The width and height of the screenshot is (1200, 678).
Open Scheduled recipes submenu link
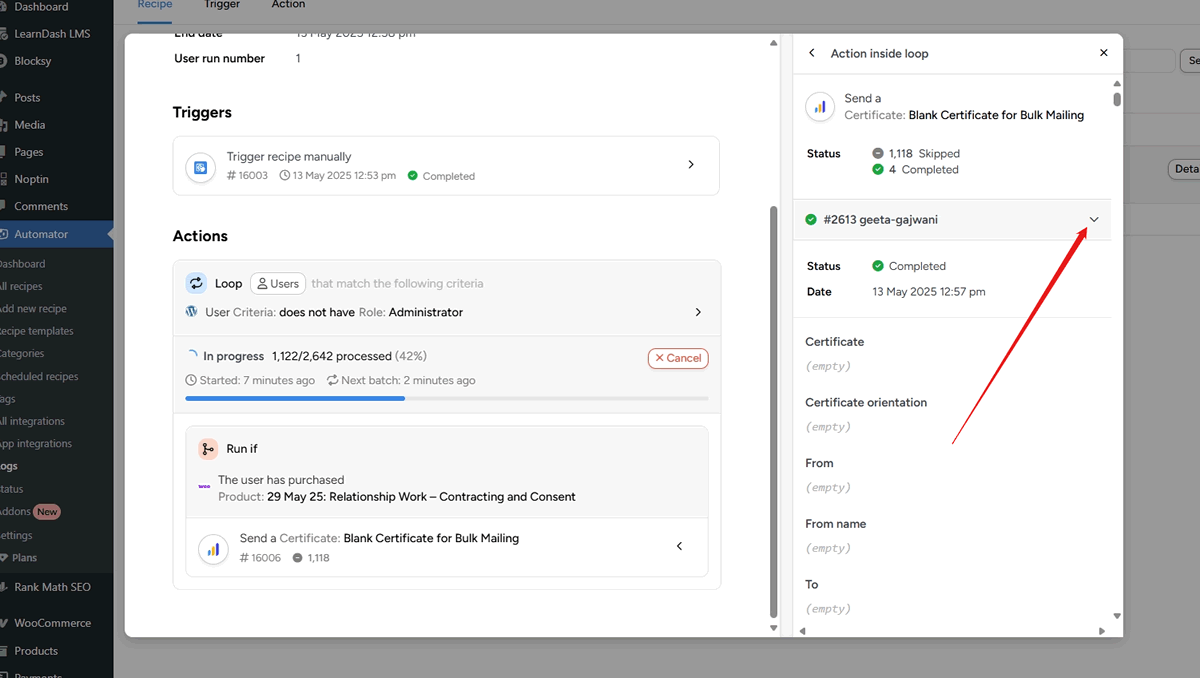(38, 377)
